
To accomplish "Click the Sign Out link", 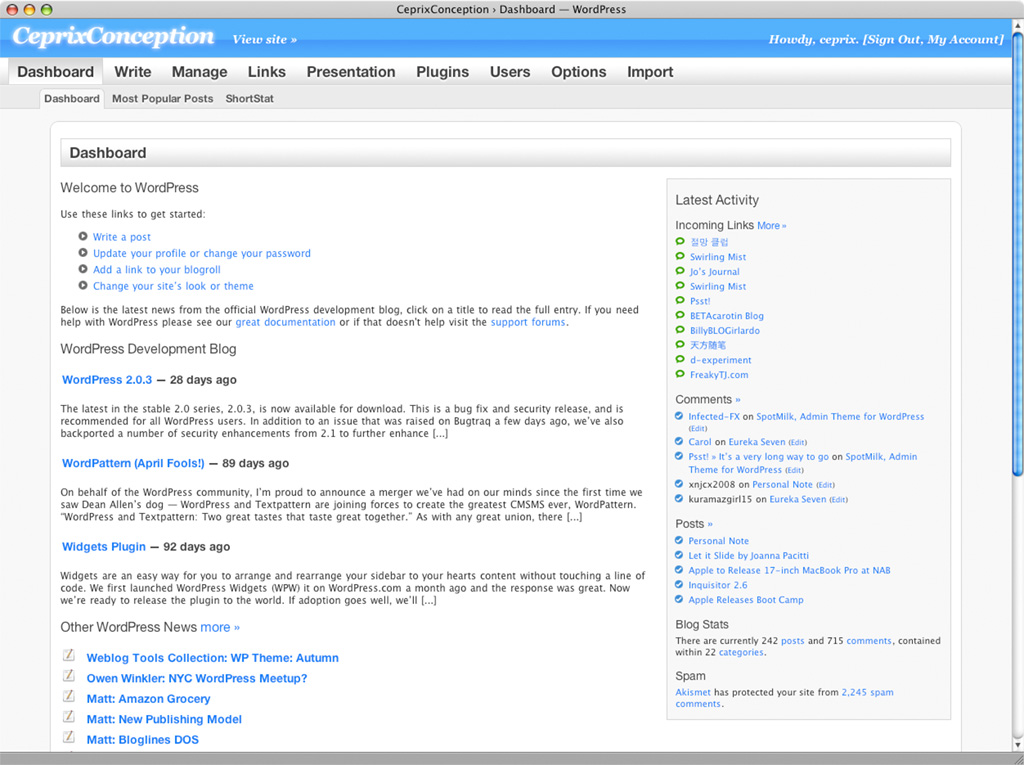I will [894, 39].
